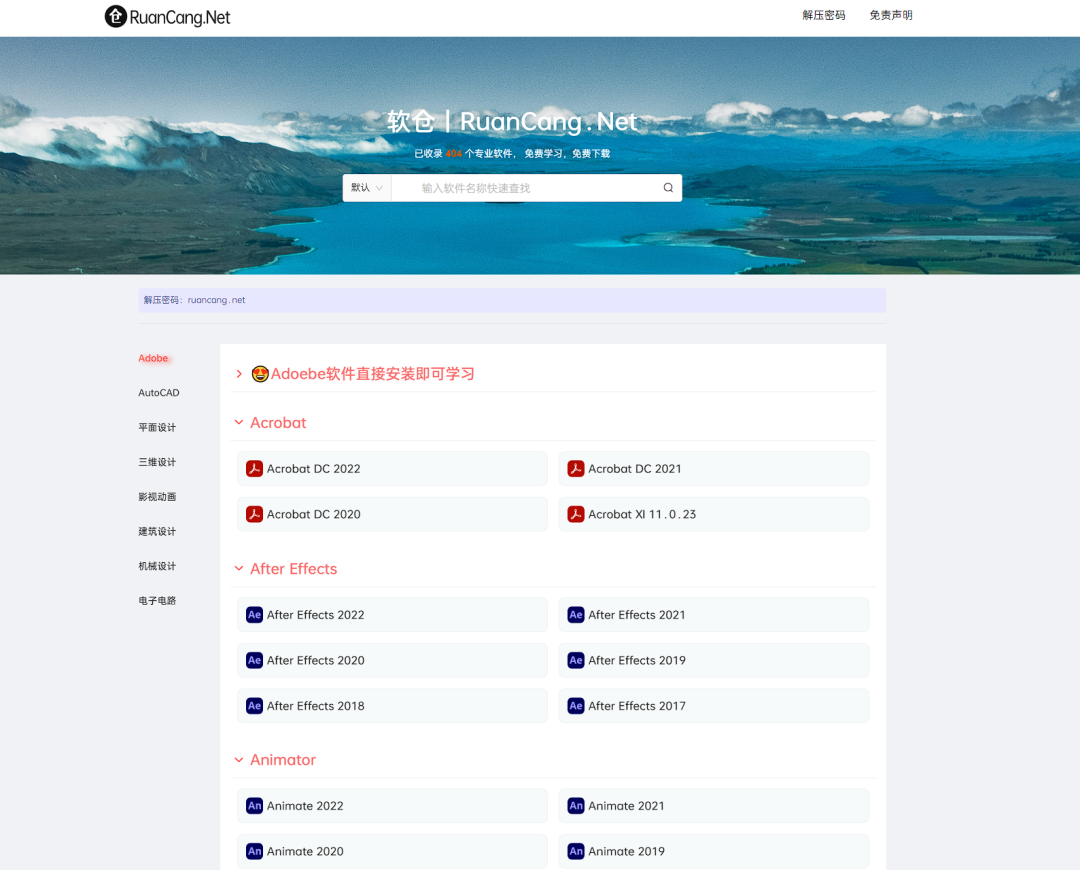Click the Acrobat section heading text
Image resolution: width=1080 pixels, height=870 pixels.
coord(278,422)
